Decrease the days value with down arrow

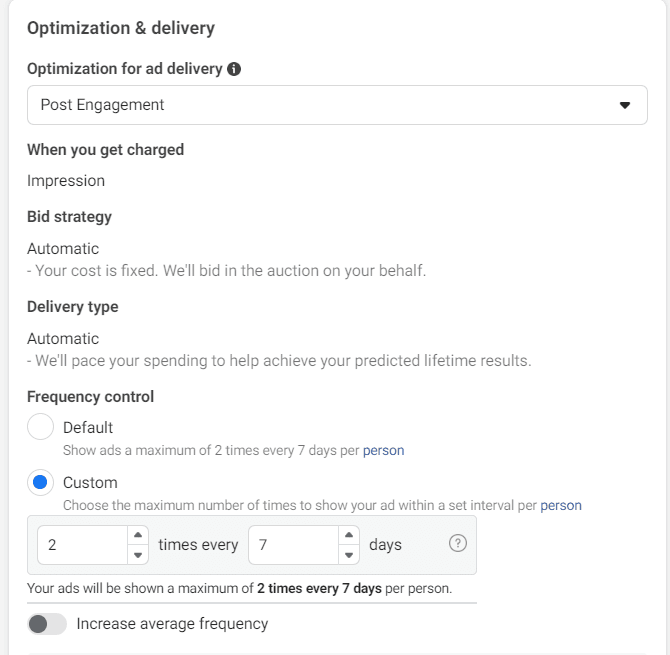click(348, 554)
